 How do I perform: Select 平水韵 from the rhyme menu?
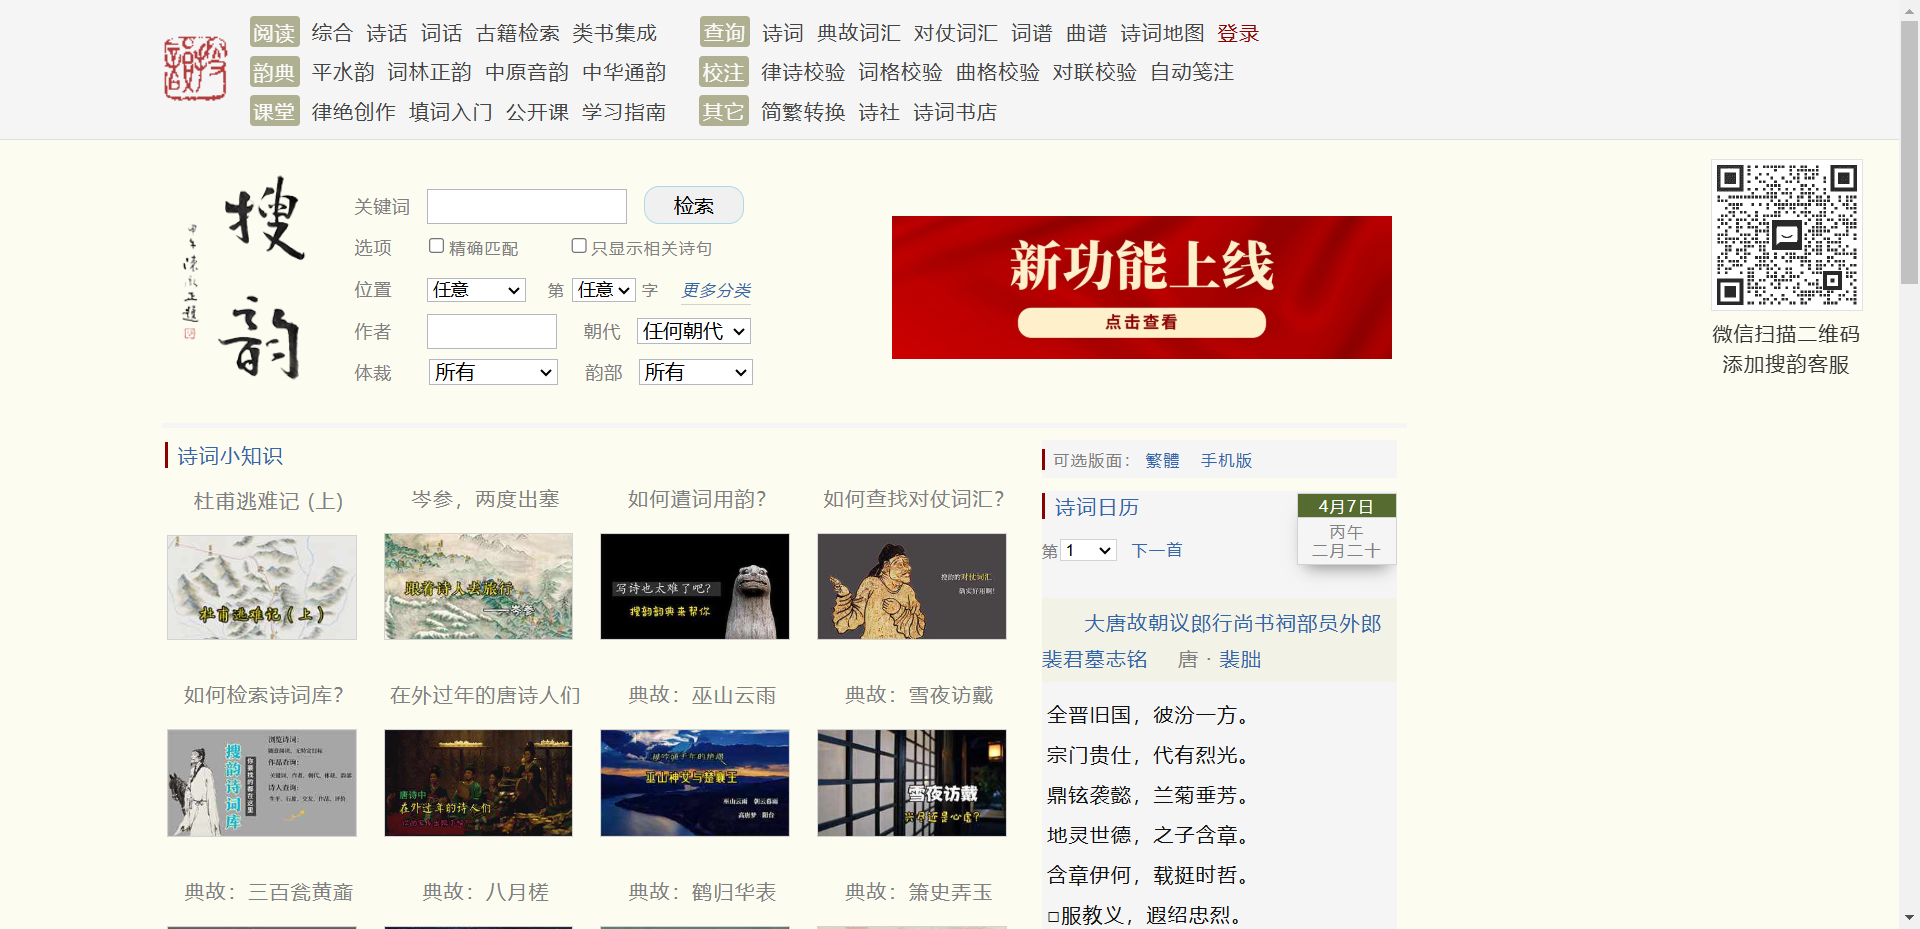click(341, 71)
